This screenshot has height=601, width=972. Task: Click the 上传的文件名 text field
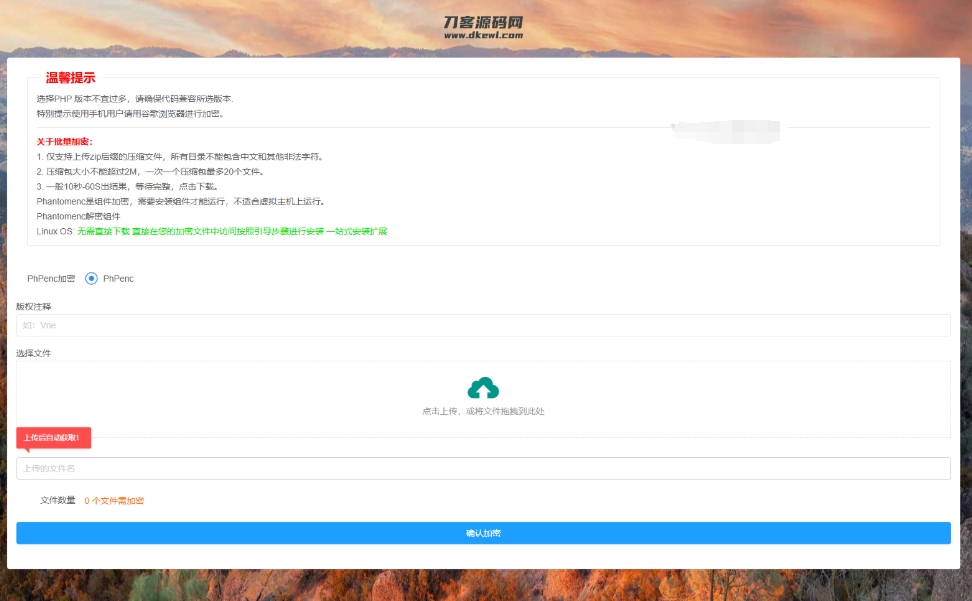pos(483,468)
